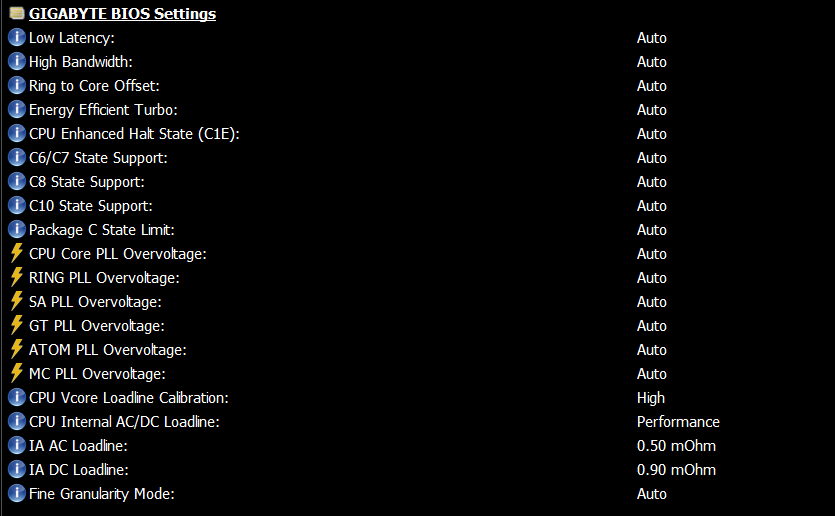Select the SA PLL Overvoltage row label
This screenshot has height=516, width=835.
coord(95,302)
